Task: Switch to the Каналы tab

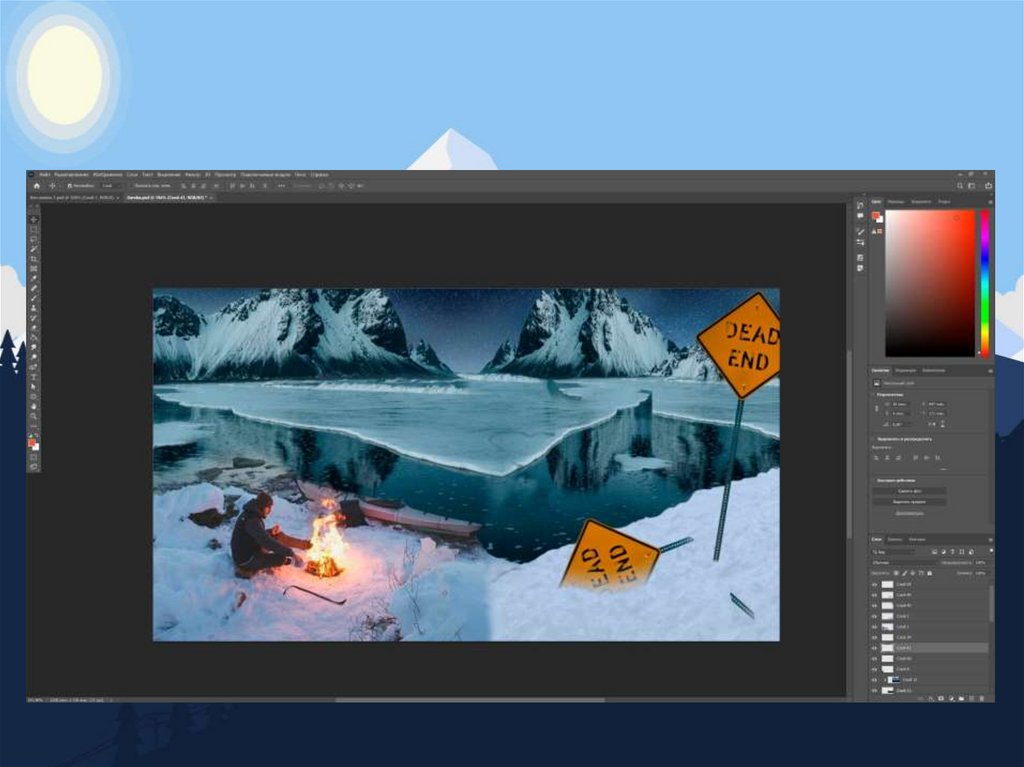Action: point(895,540)
